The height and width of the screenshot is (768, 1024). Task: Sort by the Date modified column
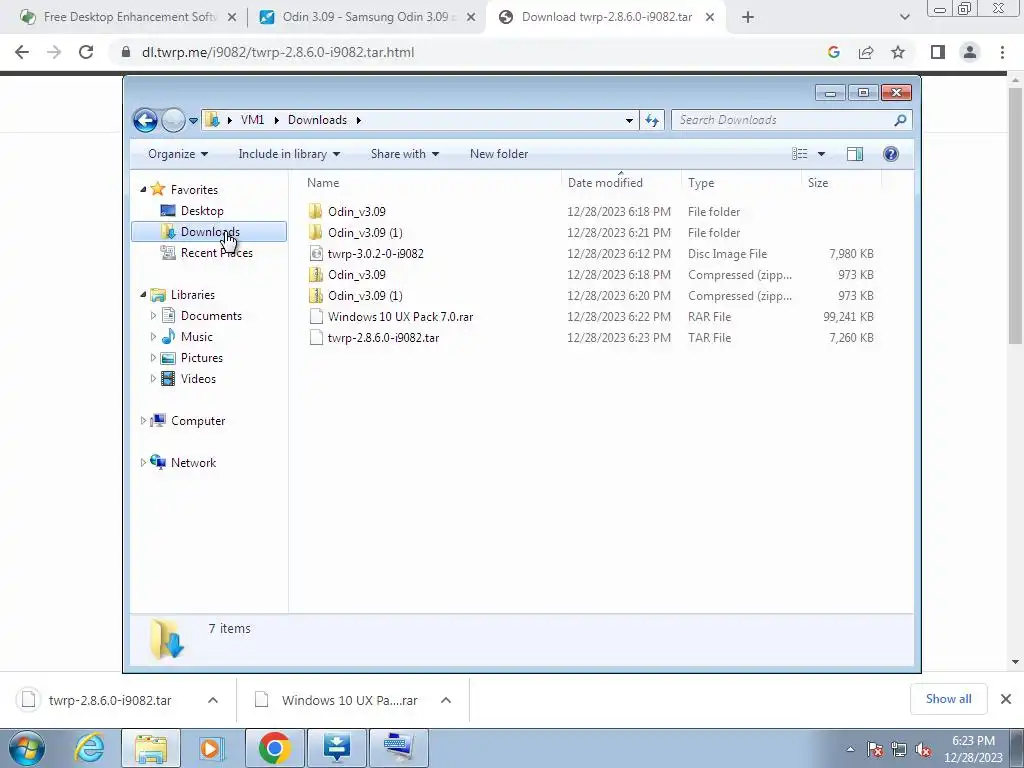click(621, 183)
